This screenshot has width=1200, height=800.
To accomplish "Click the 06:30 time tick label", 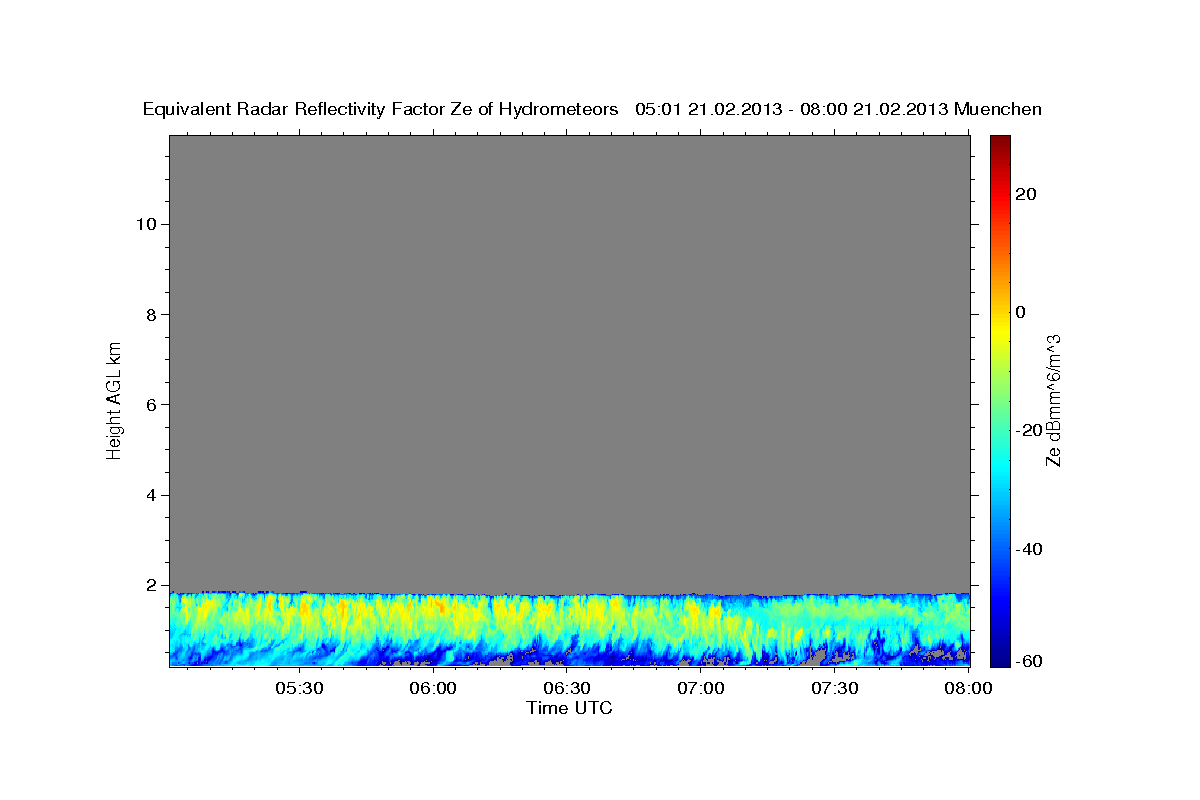I will (x=568, y=688).
